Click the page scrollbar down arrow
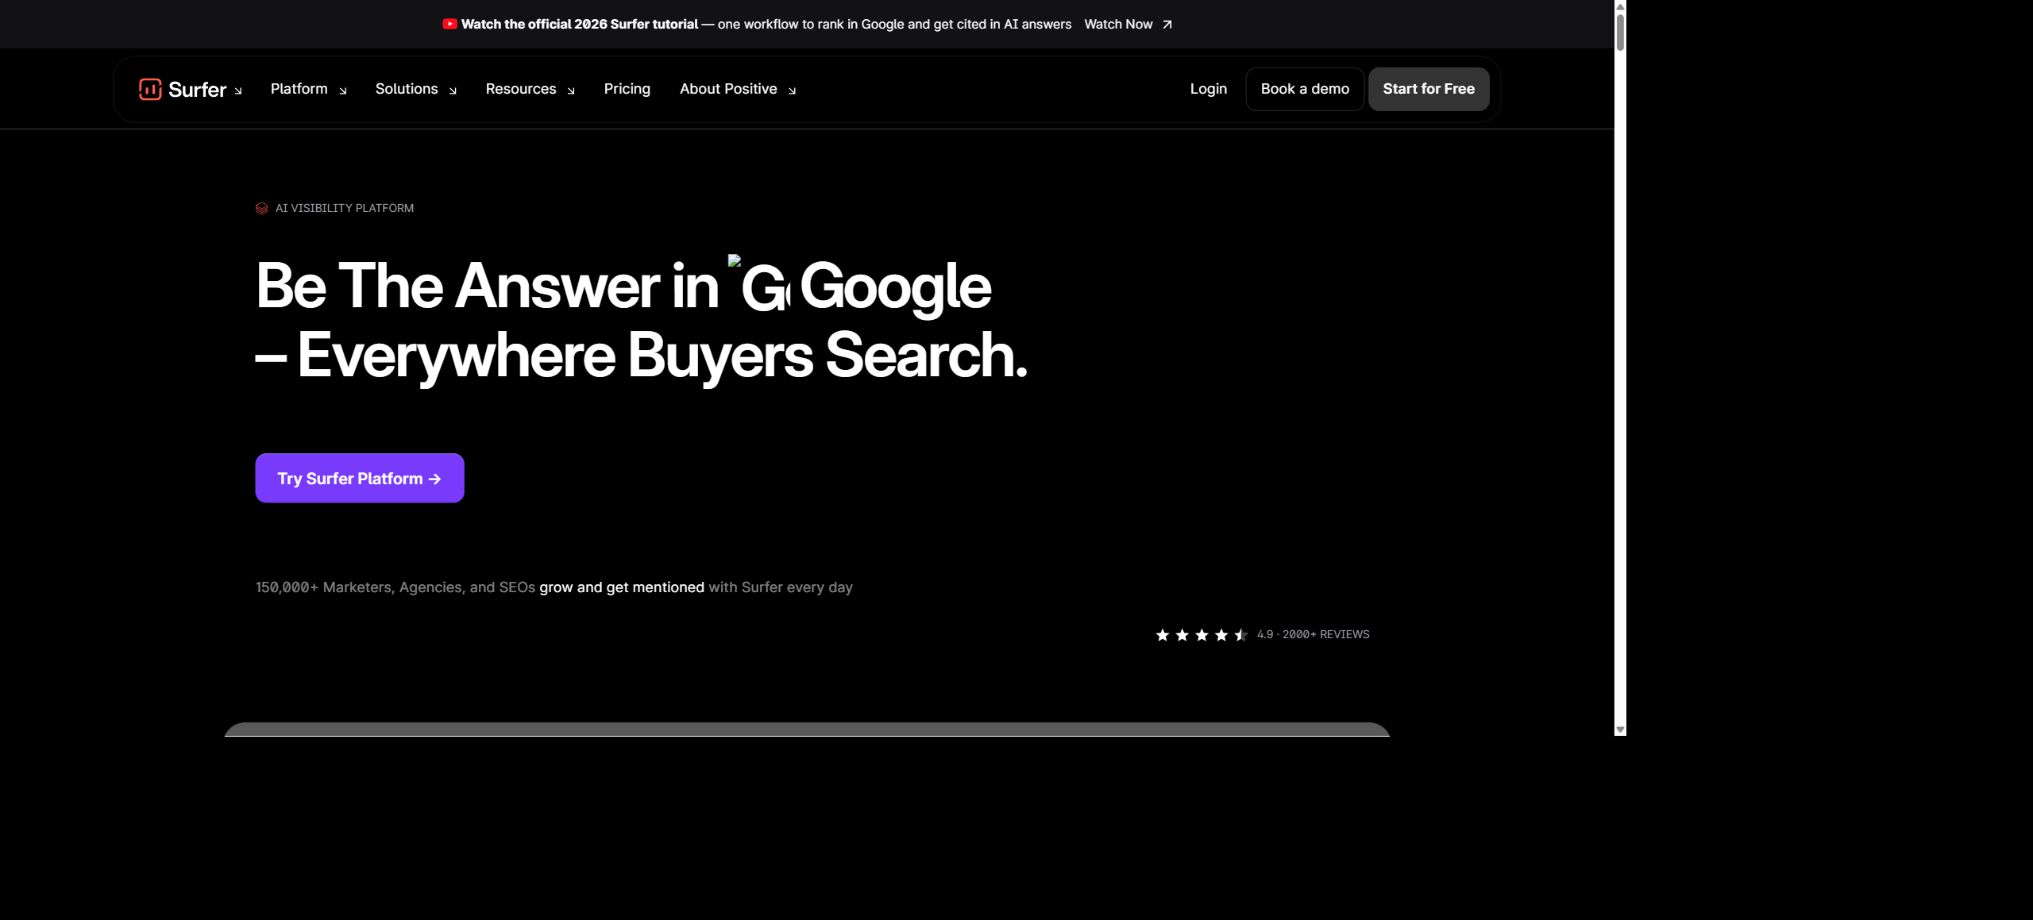This screenshot has height=920, width=2033. 1620,730
